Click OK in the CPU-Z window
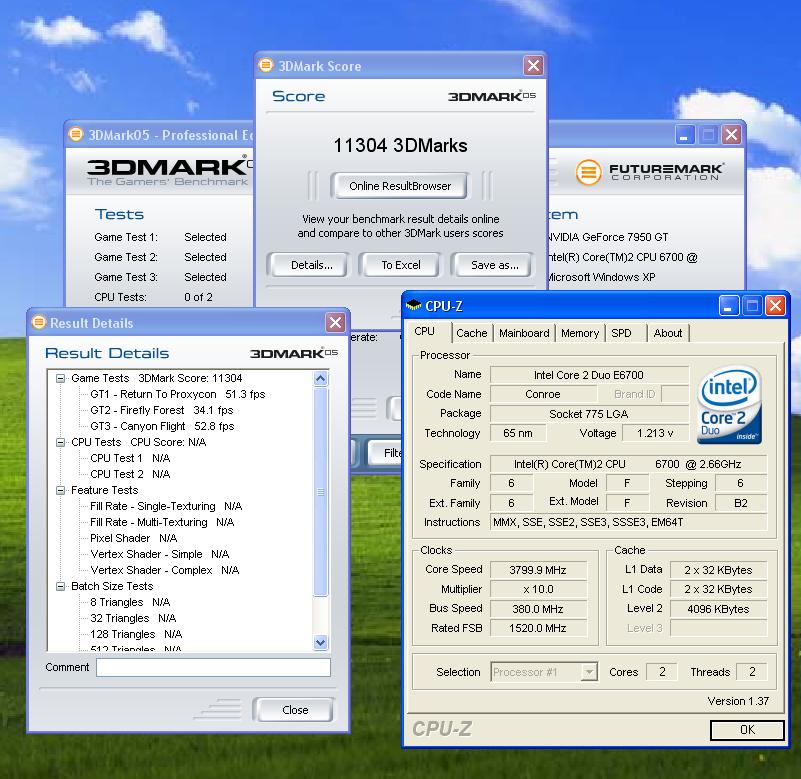Image resolution: width=801 pixels, height=779 pixels. pyautogui.click(x=747, y=730)
